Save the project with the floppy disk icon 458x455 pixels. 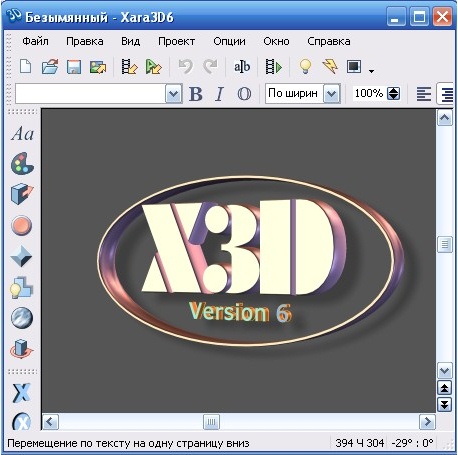point(74,66)
